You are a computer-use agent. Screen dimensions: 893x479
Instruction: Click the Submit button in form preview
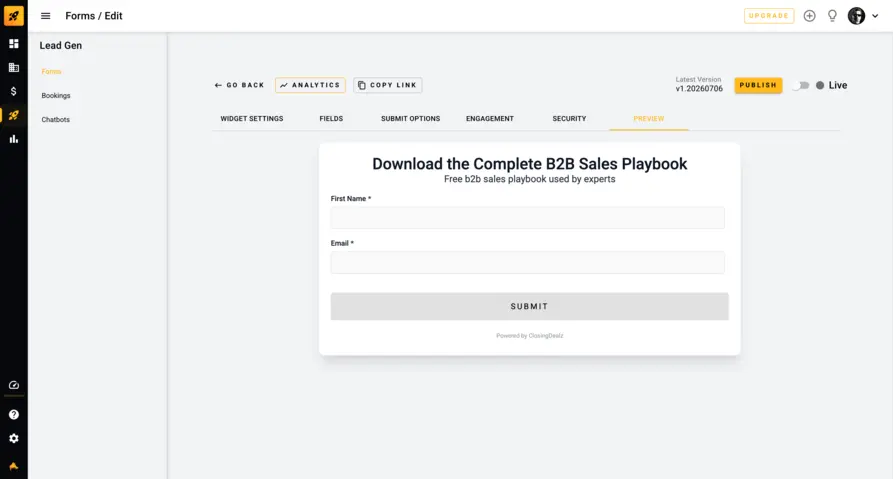(x=529, y=306)
